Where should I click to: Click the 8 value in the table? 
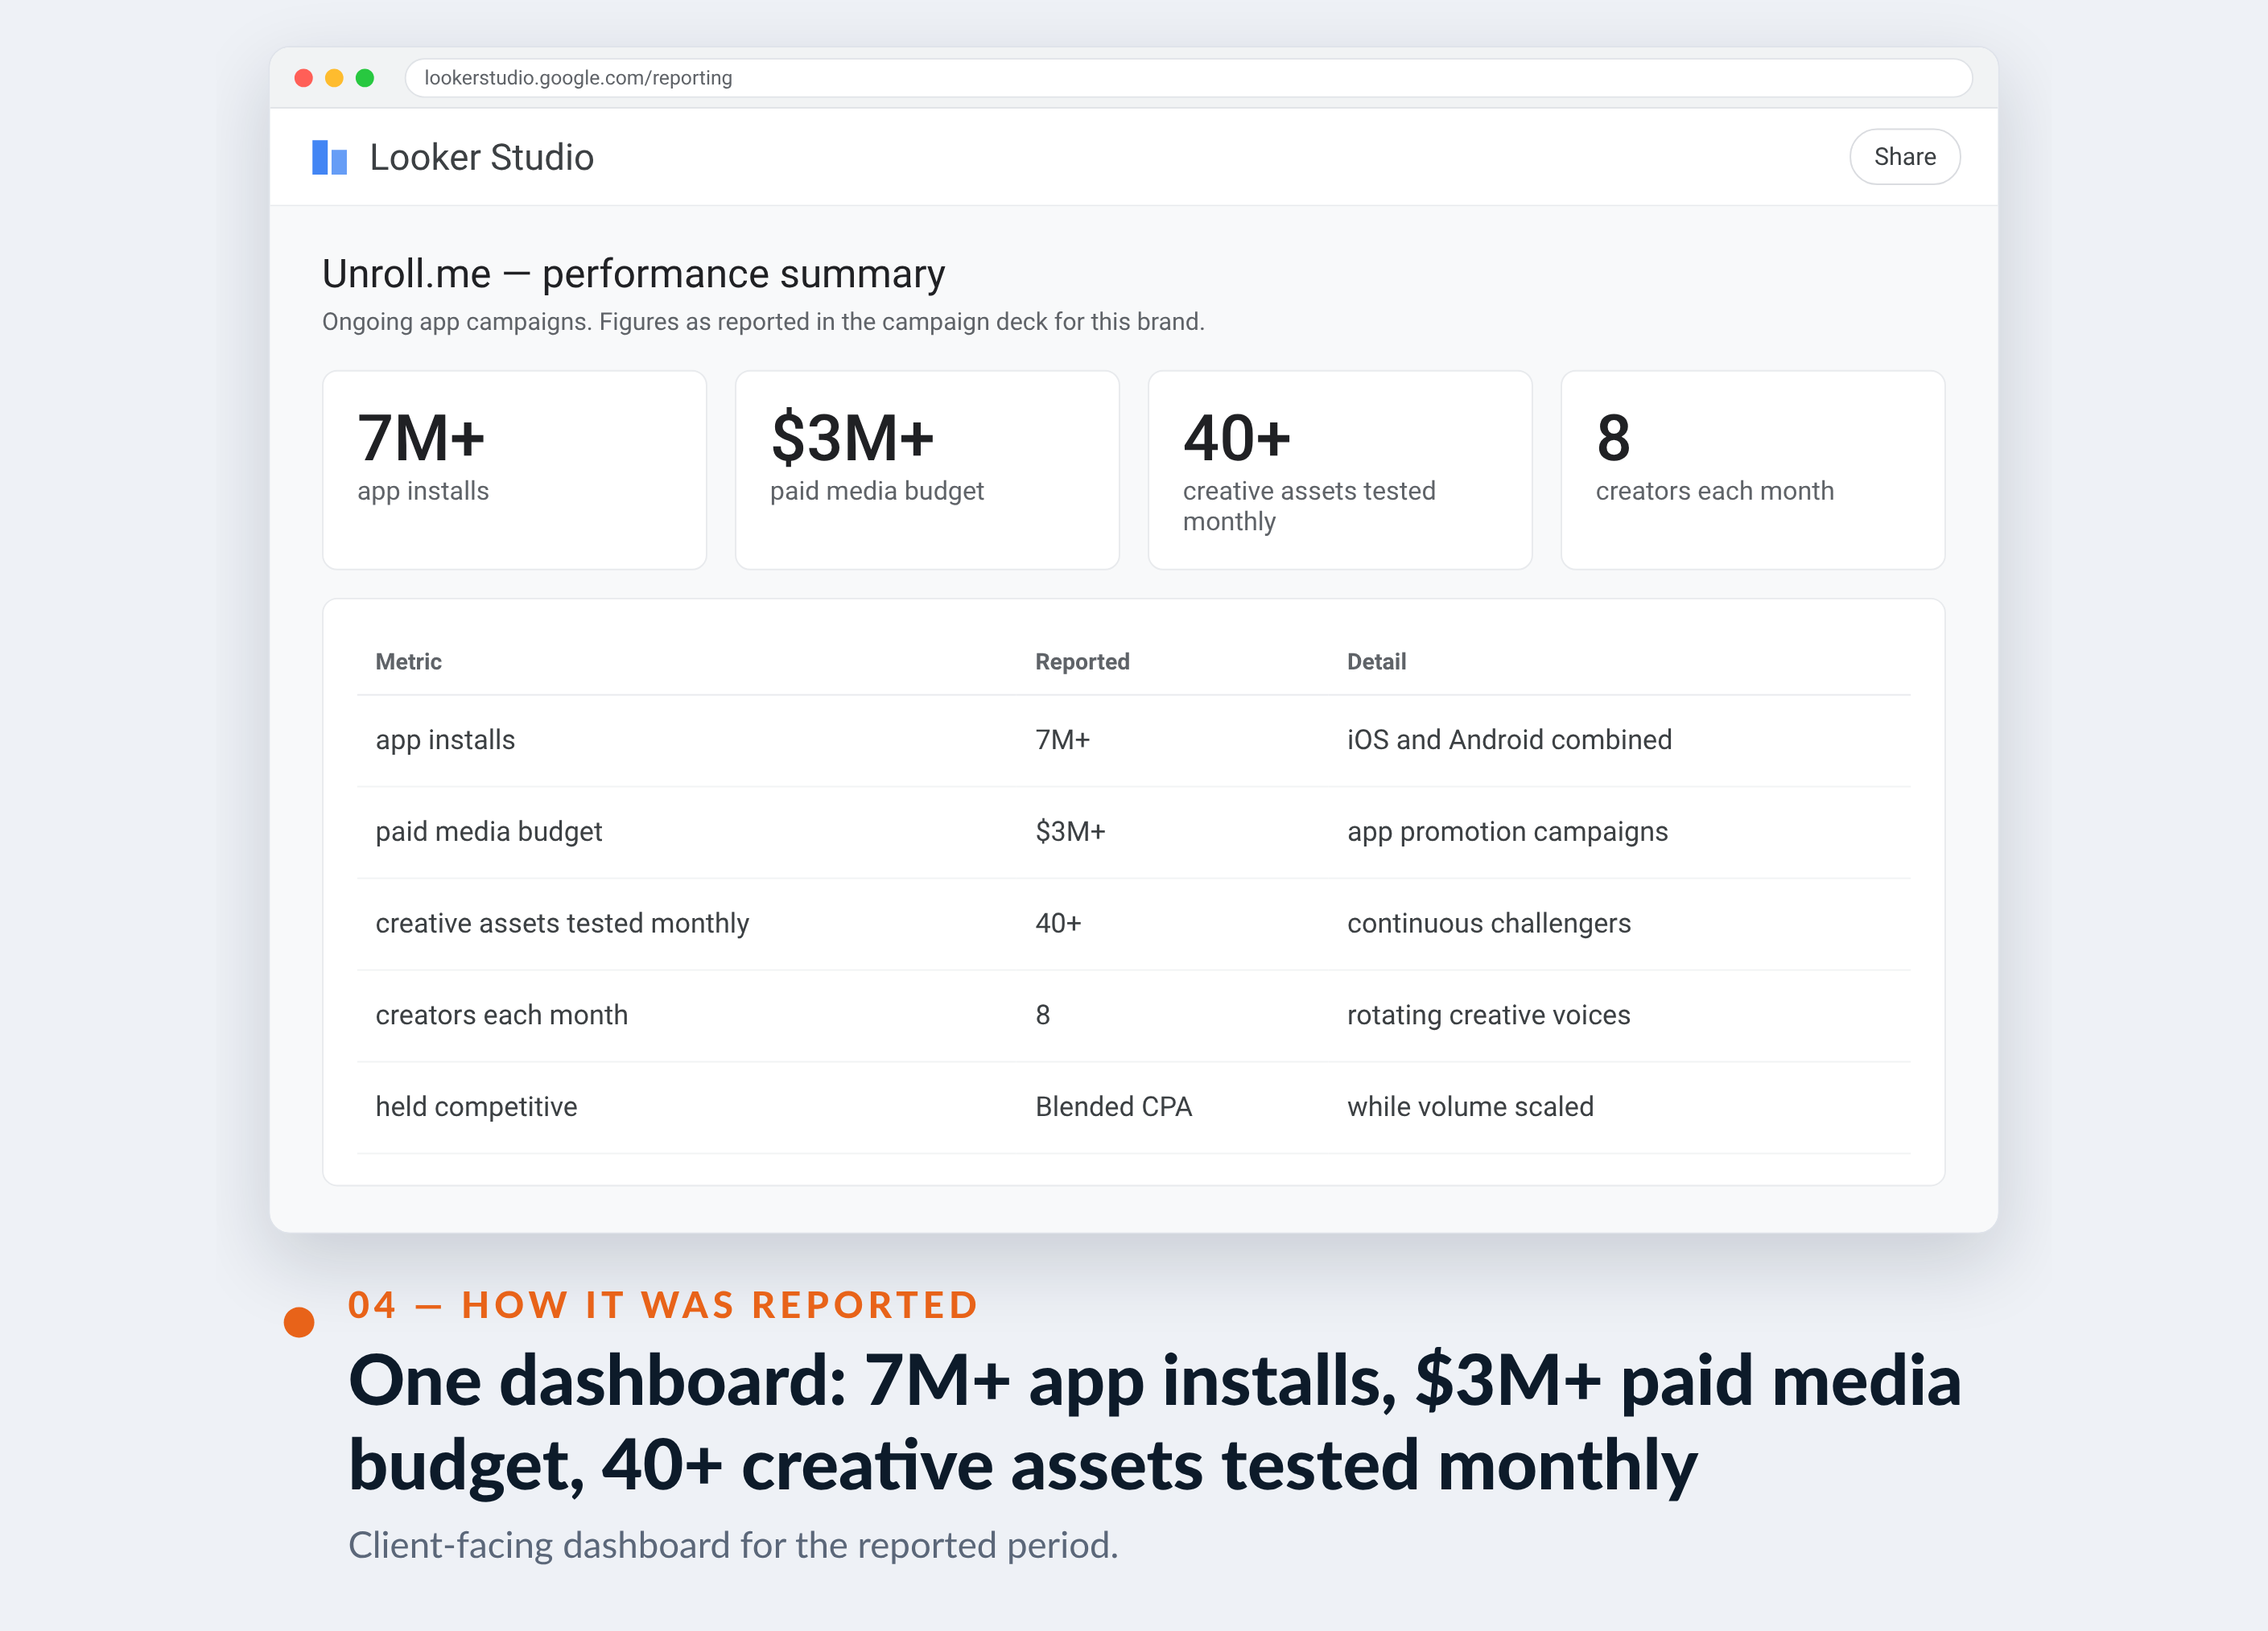click(x=1042, y=1015)
